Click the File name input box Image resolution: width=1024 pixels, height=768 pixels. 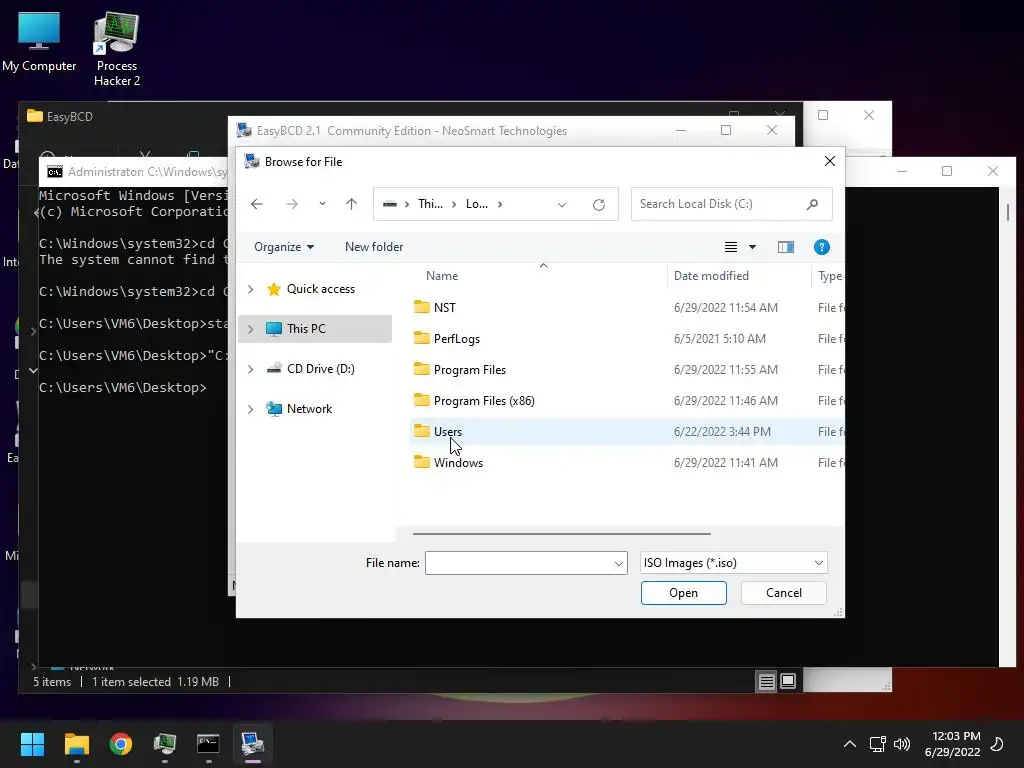tap(519, 563)
